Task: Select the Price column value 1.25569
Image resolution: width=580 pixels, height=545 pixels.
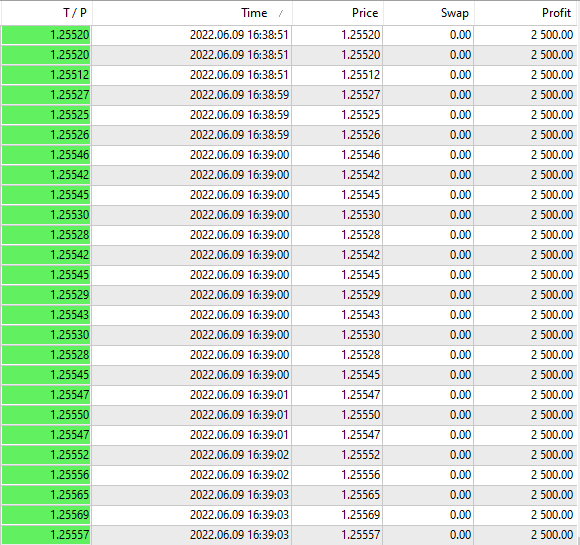Action: (x=360, y=515)
